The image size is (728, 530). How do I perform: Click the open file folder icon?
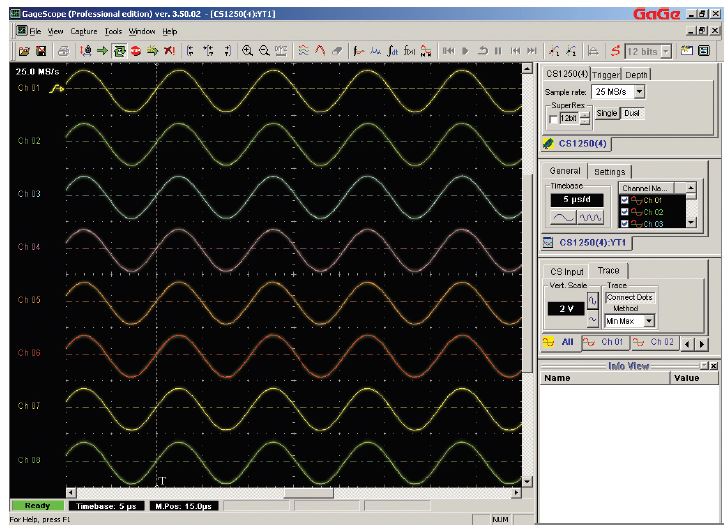click(x=22, y=49)
